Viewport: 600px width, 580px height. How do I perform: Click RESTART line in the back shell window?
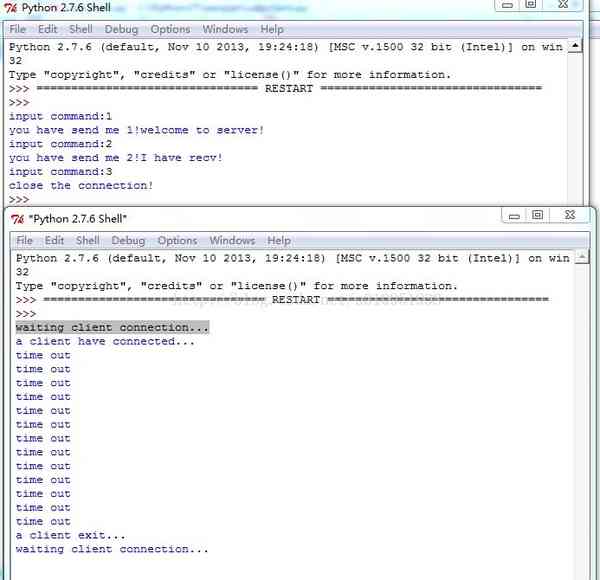point(276,88)
